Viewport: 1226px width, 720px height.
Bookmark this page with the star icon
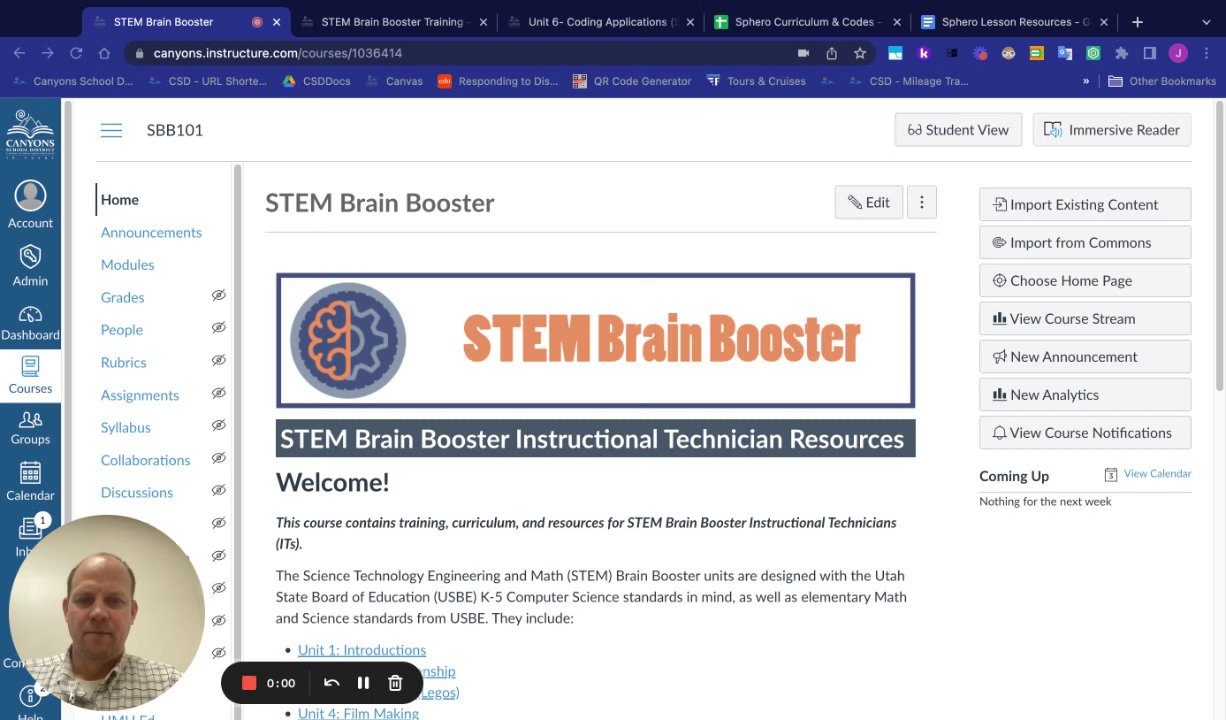point(859,53)
